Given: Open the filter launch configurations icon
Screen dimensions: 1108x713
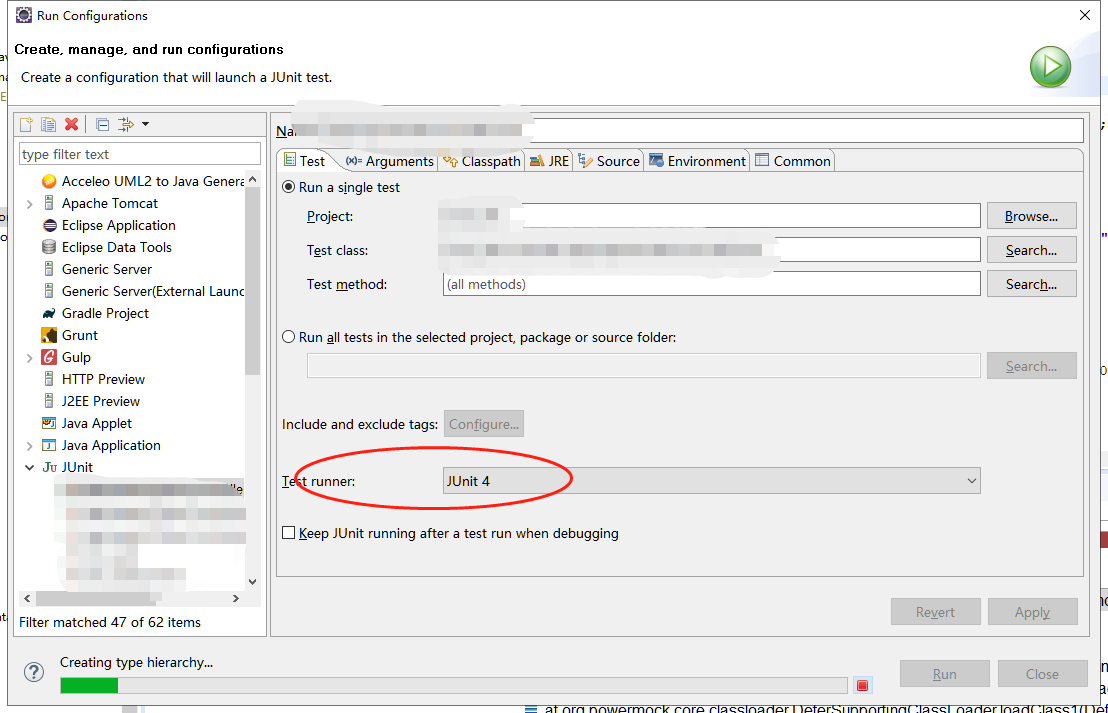Looking at the screenshot, I should pyautogui.click(x=126, y=124).
